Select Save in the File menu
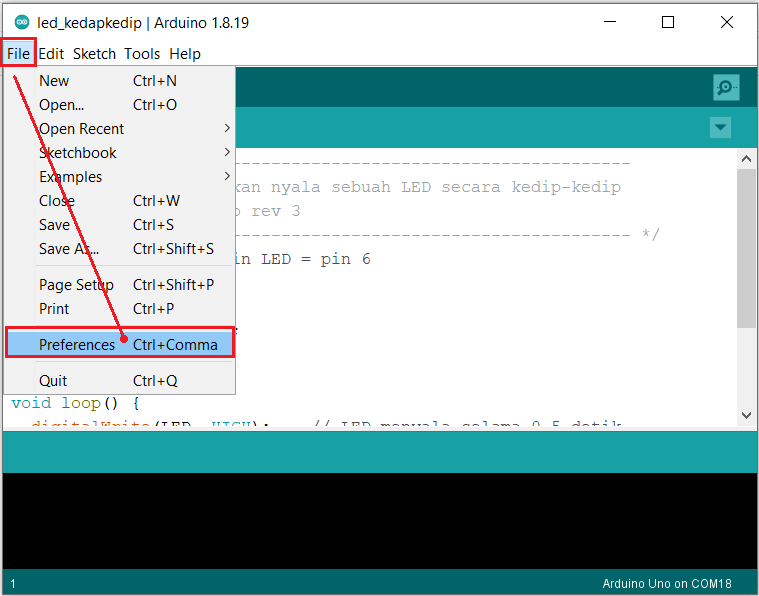This screenshot has height=596, width=759. coord(120,224)
